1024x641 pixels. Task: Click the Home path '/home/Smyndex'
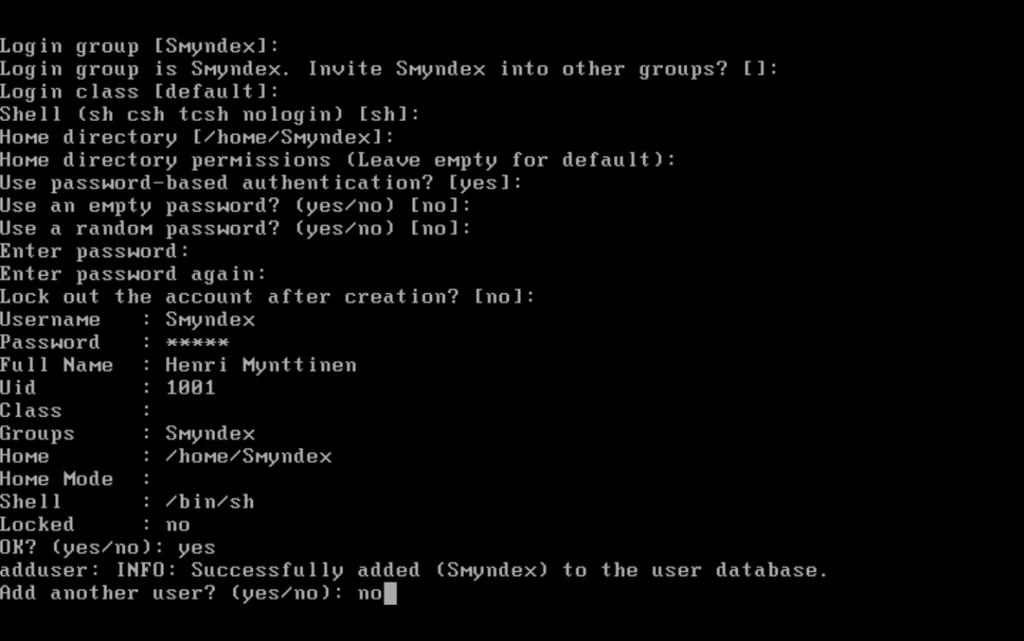click(x=249, y=456)
